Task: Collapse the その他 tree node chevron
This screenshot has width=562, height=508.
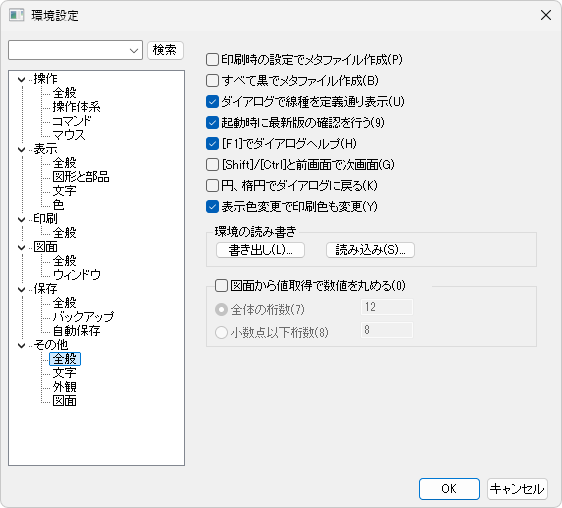Action: [x=22, y=345]
